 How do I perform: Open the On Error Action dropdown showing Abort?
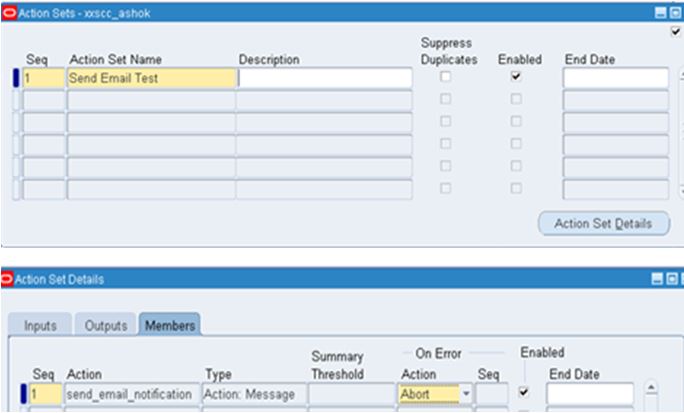coord(466,394)
